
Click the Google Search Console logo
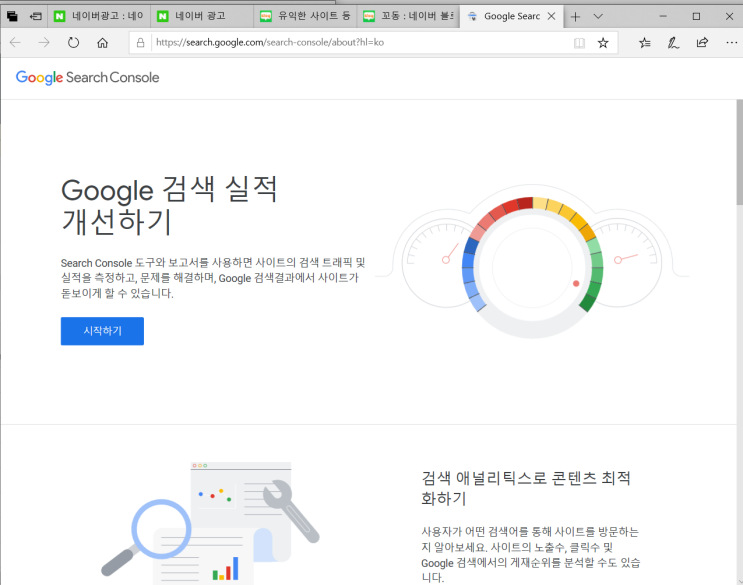coord(88,78)
